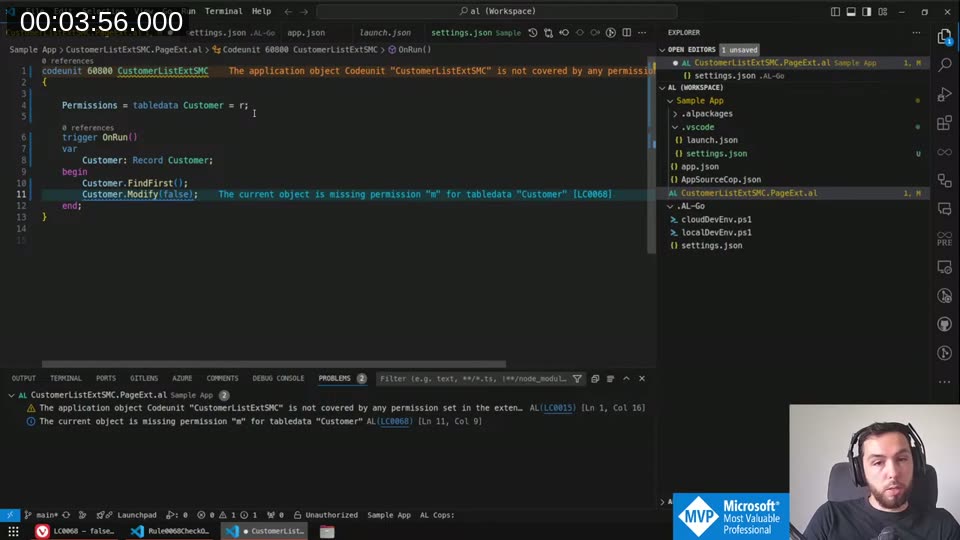Viewport: 960px width, 540px height.
Task: Open the Search view in activity bar
Action: click(x=945, y=64)
